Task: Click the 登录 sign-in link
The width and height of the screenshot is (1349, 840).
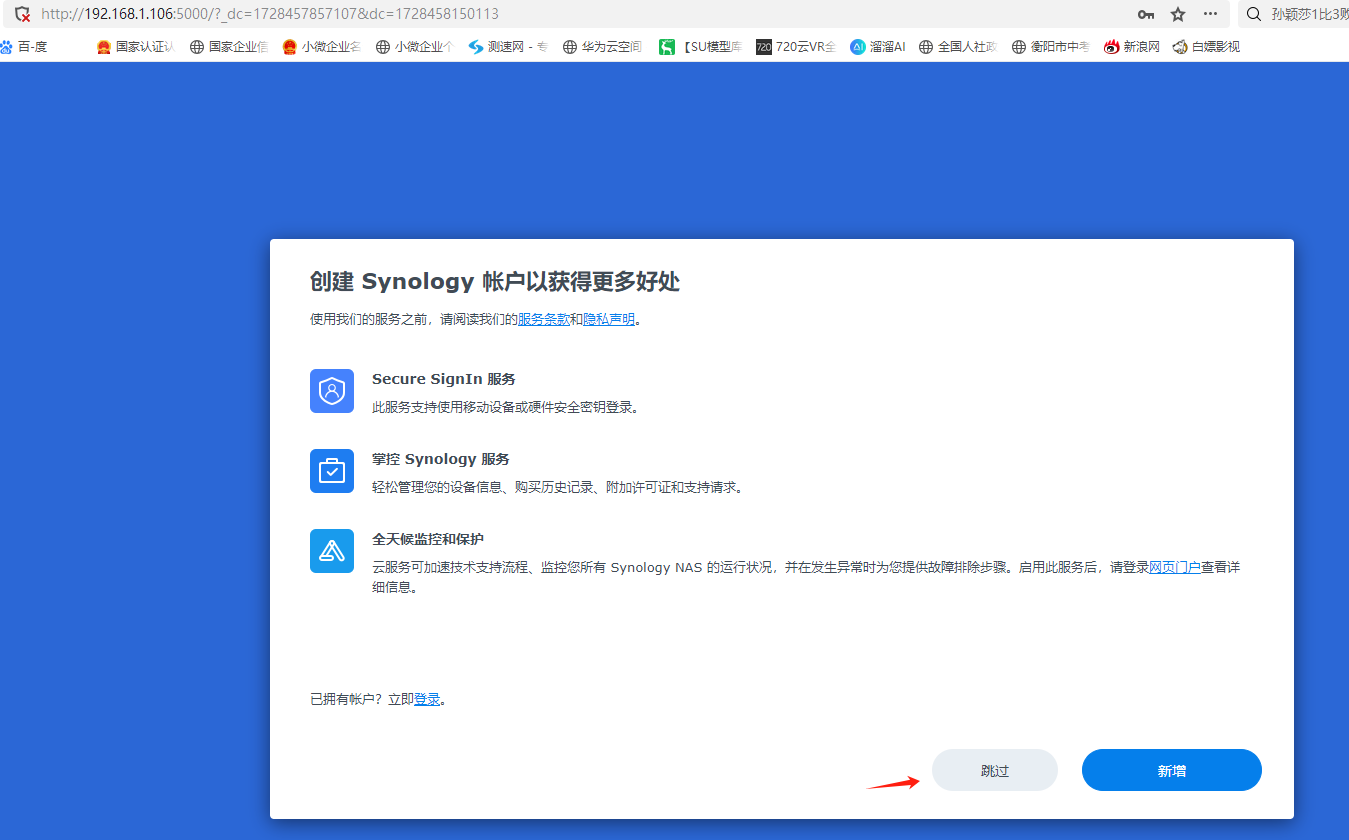Action: [x=427, y=700]
